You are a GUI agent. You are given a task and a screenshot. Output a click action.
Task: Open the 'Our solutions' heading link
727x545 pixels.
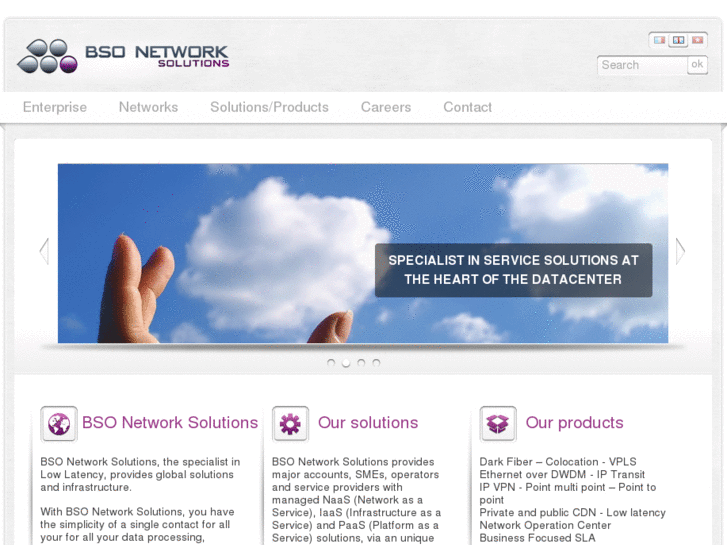368,423
